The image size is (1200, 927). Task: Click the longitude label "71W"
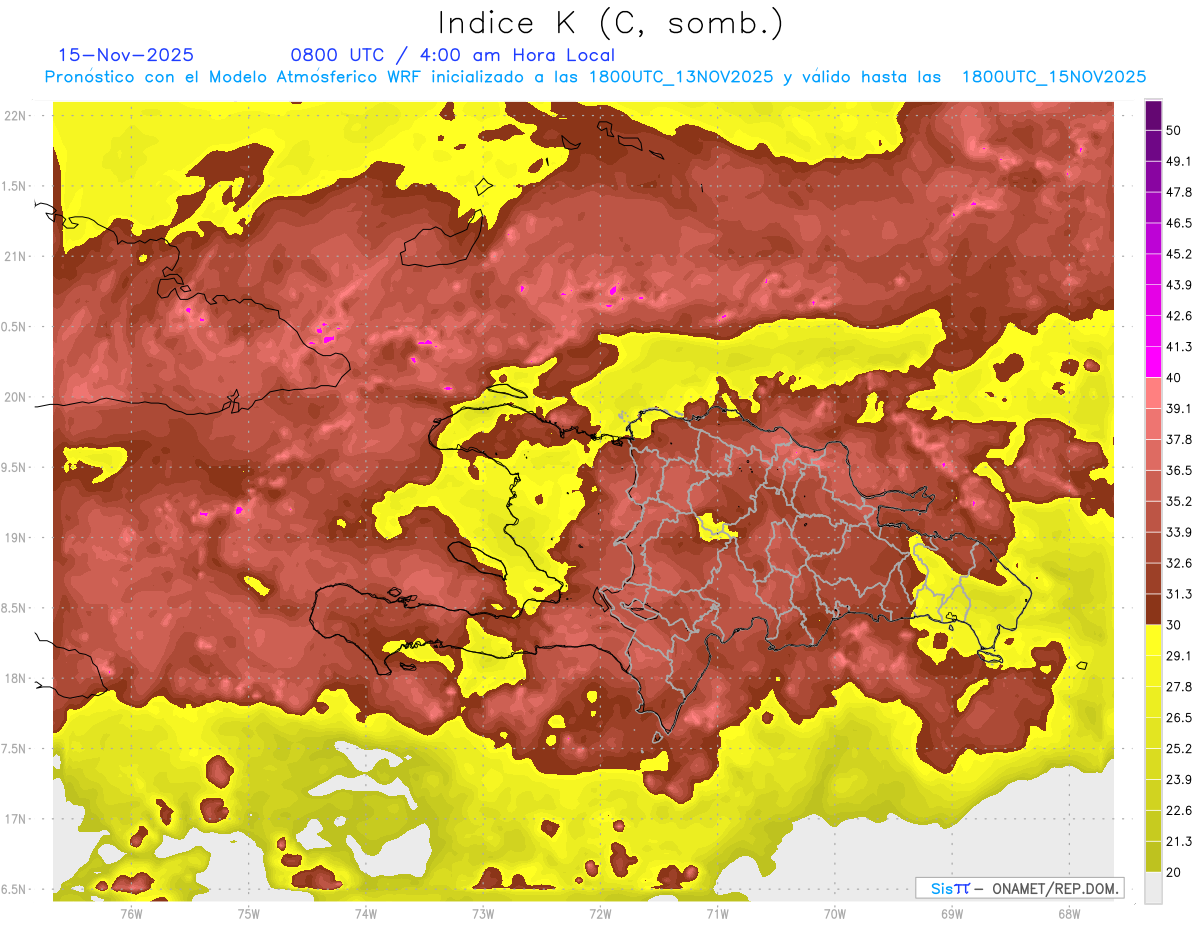point(717,914)
